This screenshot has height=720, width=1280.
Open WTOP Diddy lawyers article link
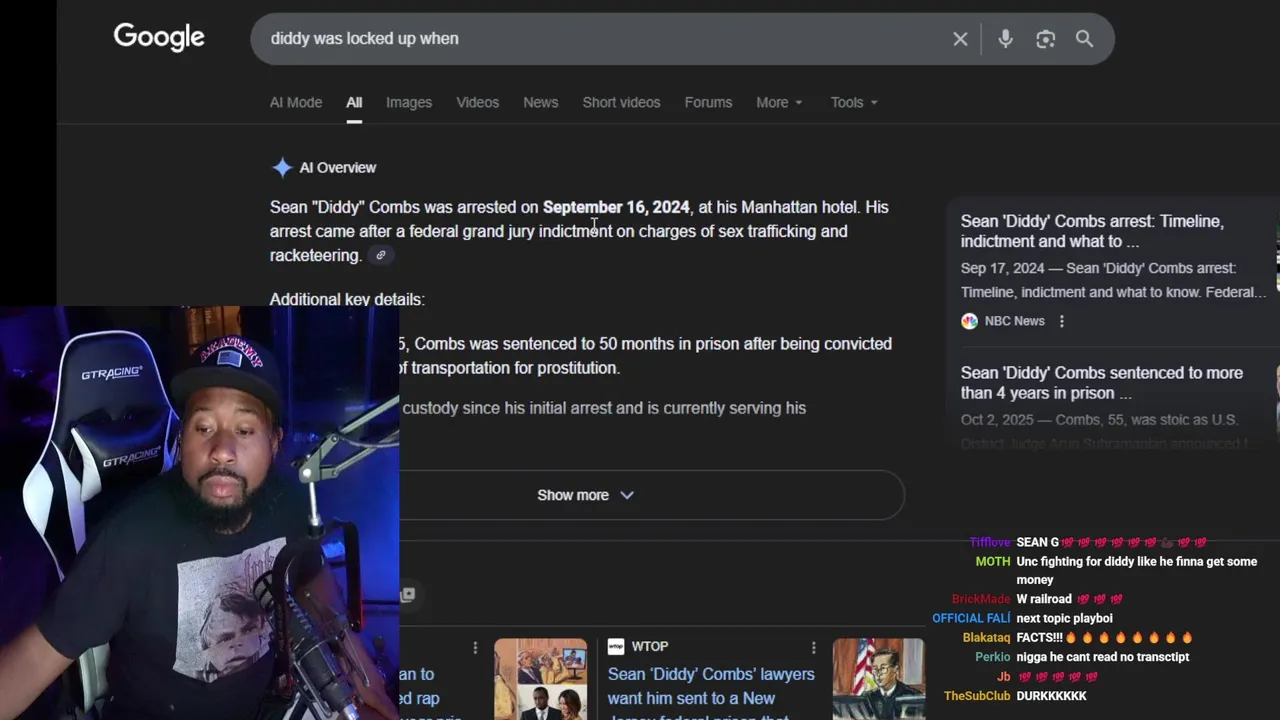pyautogui.click(x=711, y=690)
